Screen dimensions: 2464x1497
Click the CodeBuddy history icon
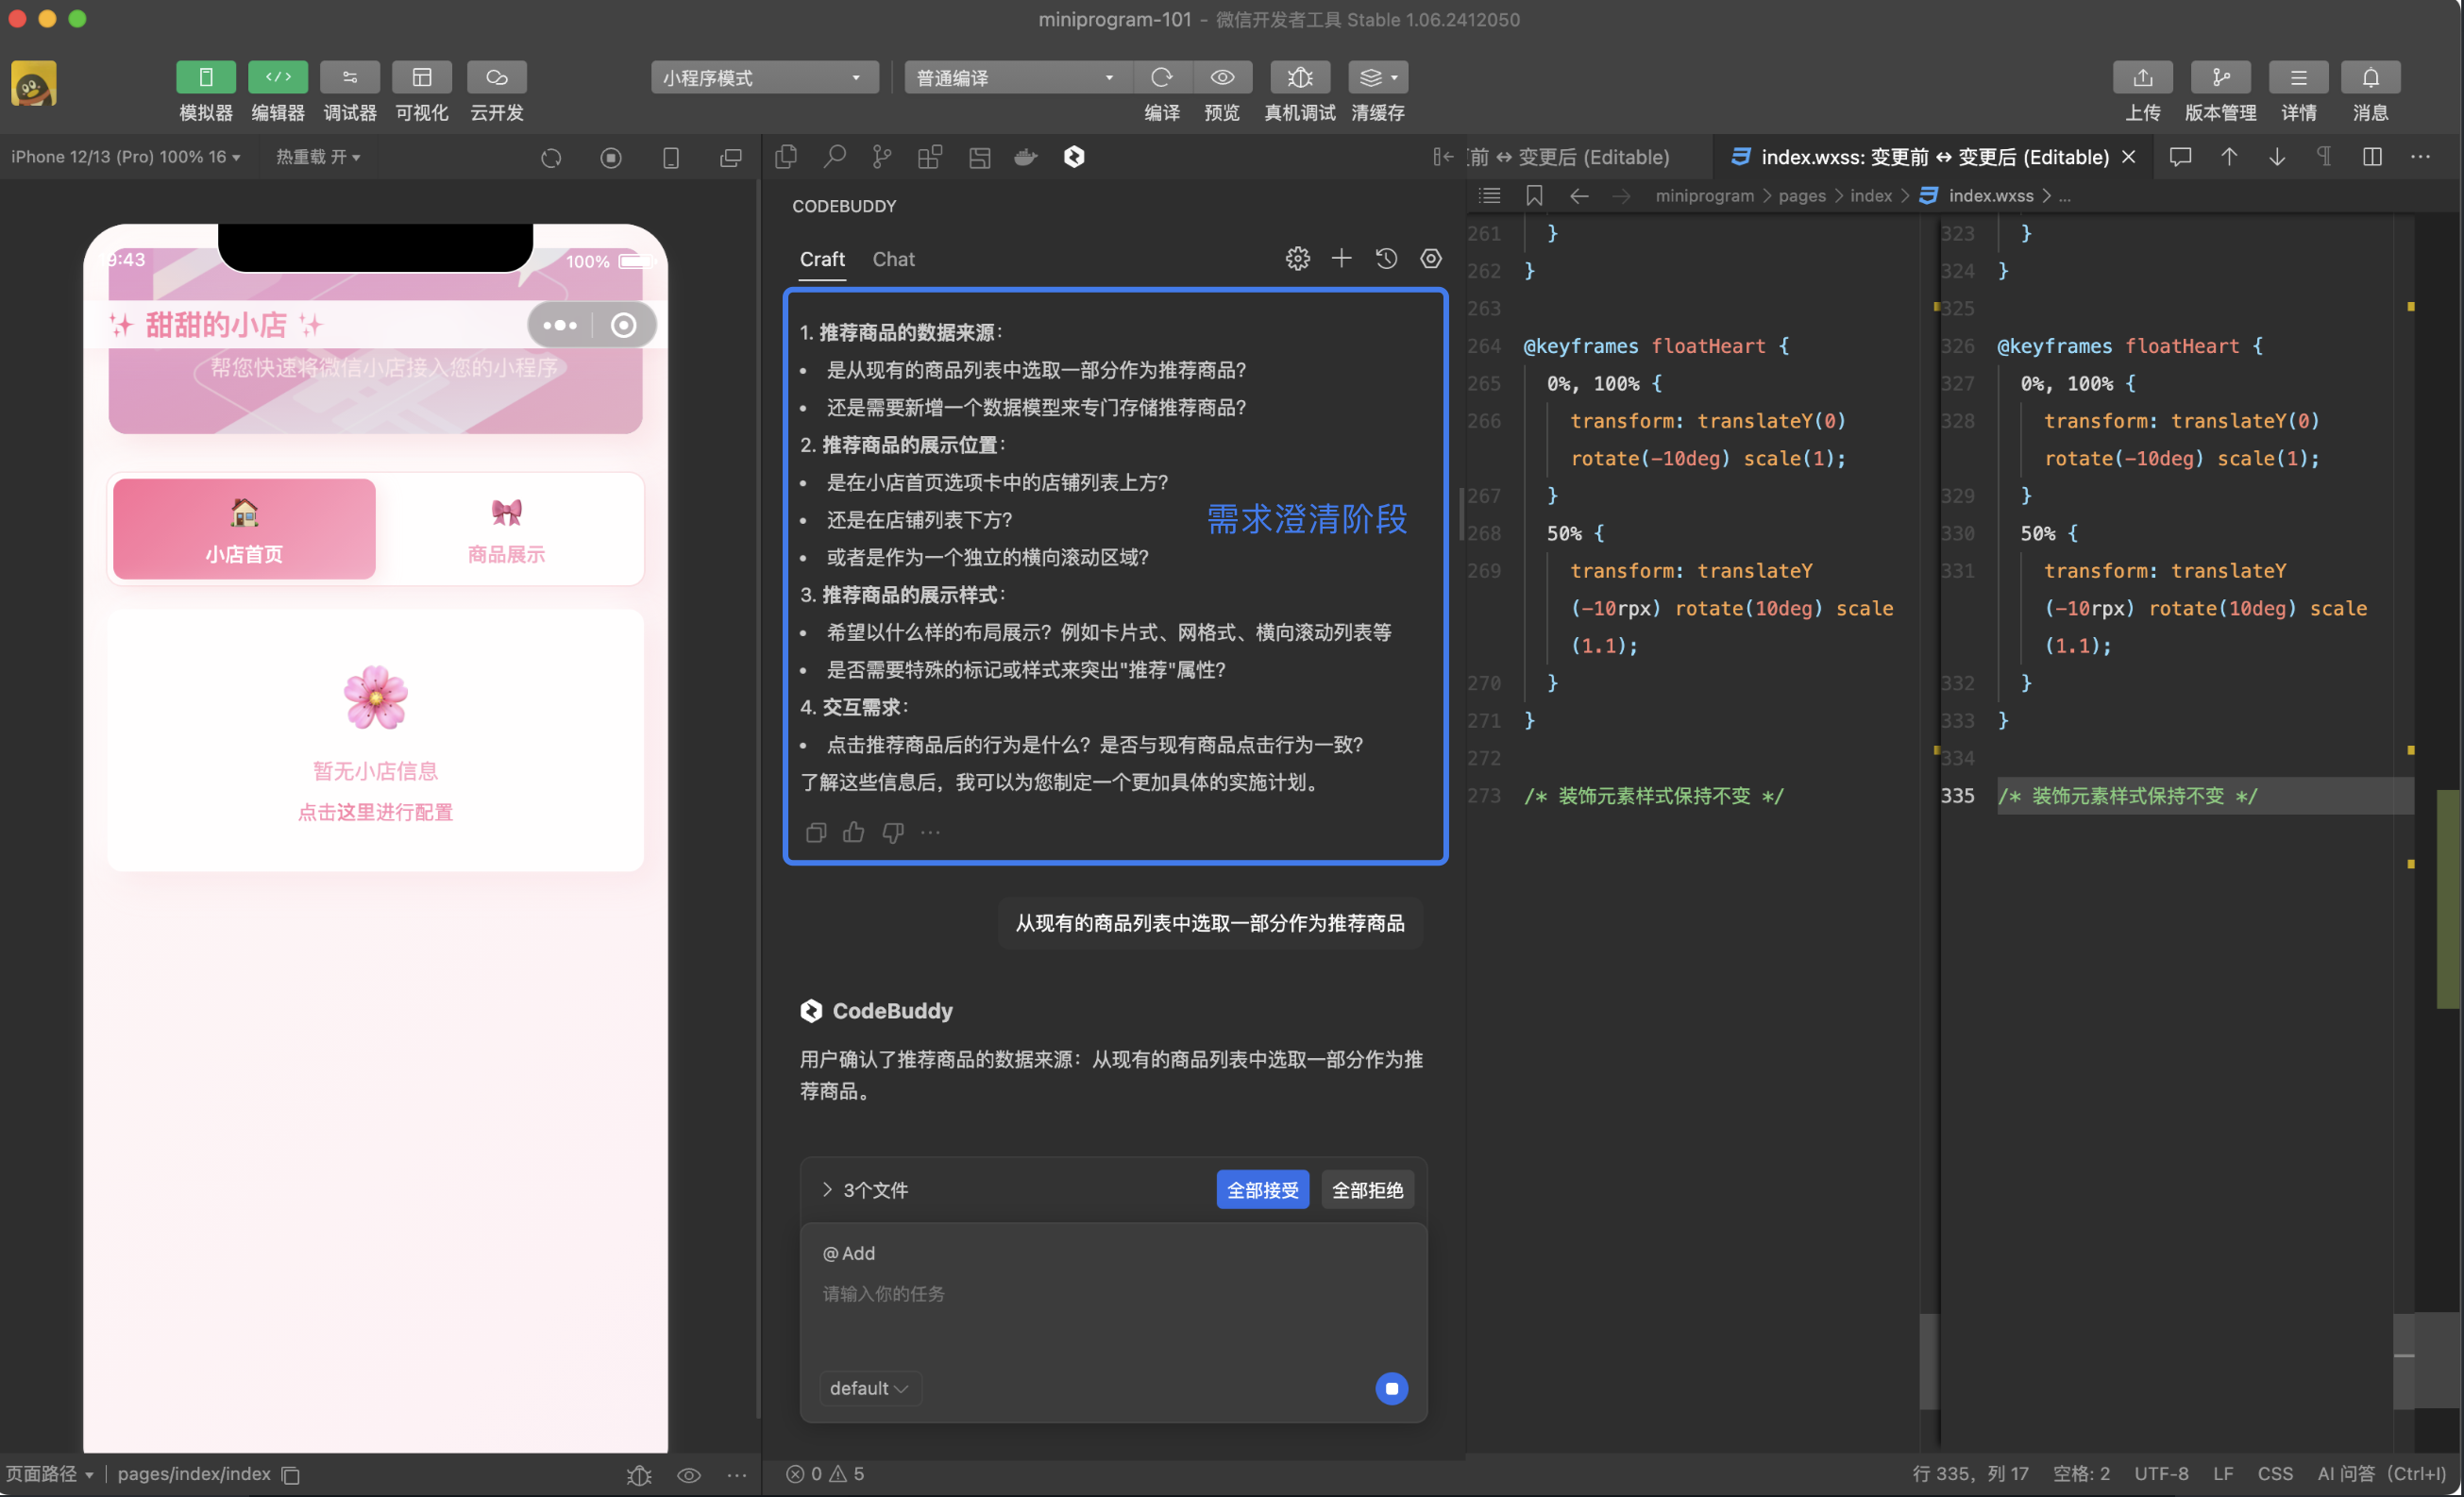[1386, 259]
